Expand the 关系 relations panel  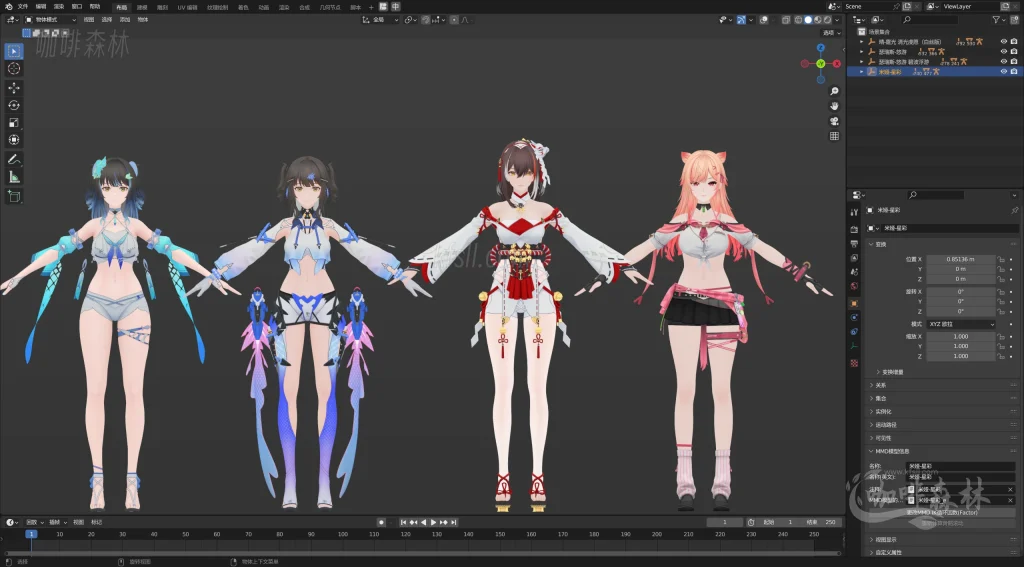880,385
